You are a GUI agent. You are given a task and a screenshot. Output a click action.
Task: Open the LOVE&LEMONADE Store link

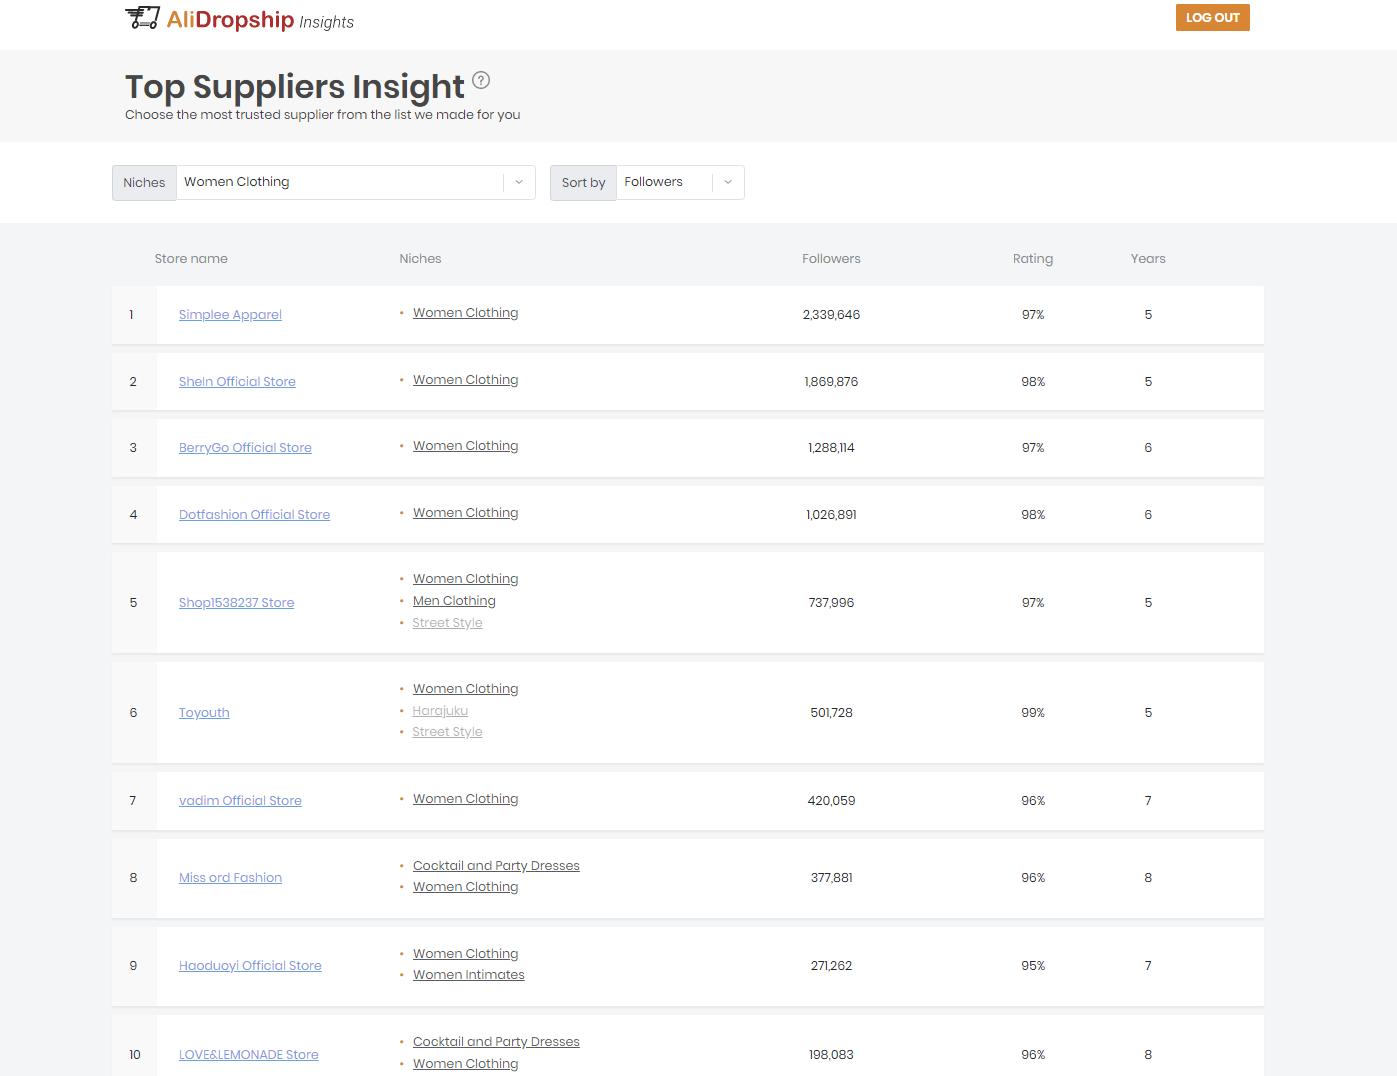pos(248,1054)
